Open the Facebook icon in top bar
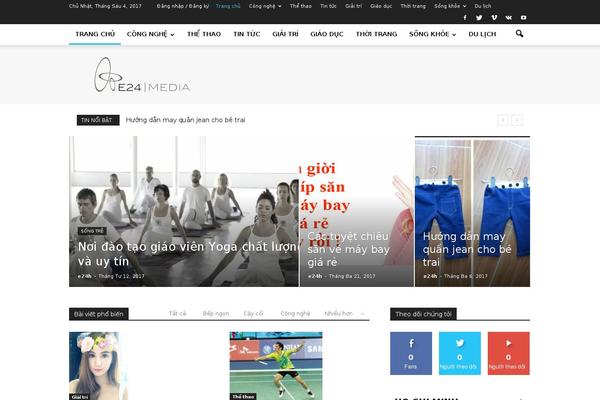This screenshot has height=400, width=600. [x=465, y=18]
